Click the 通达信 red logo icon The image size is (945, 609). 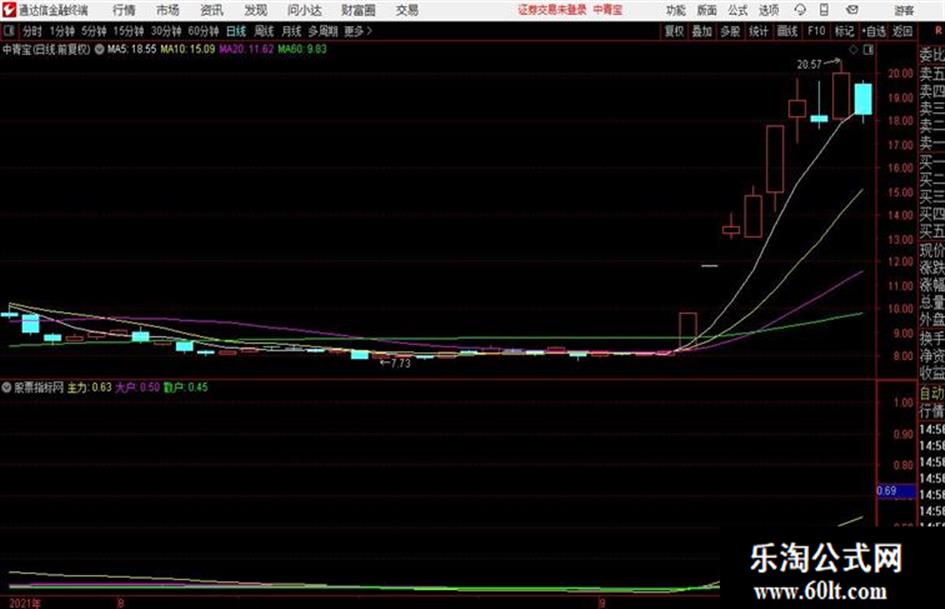tap(9, 10)
